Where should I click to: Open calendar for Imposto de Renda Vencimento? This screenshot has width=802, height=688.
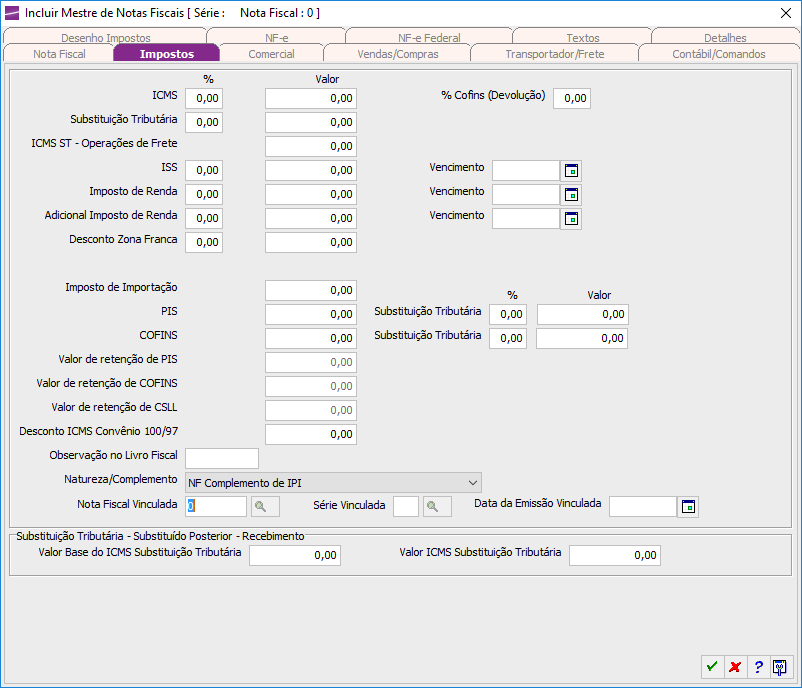571,195
